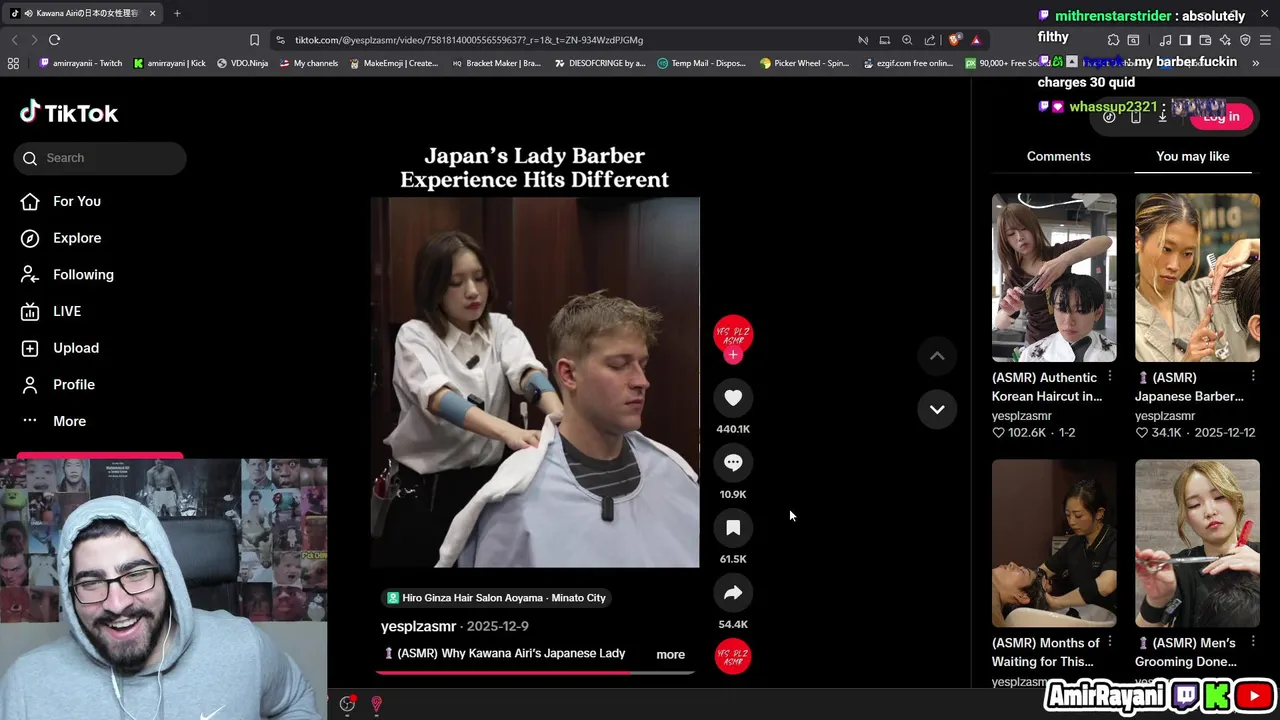Open the new tab with plus button
The height and width of the screenshot is (720, 1280).
(177, 13)
